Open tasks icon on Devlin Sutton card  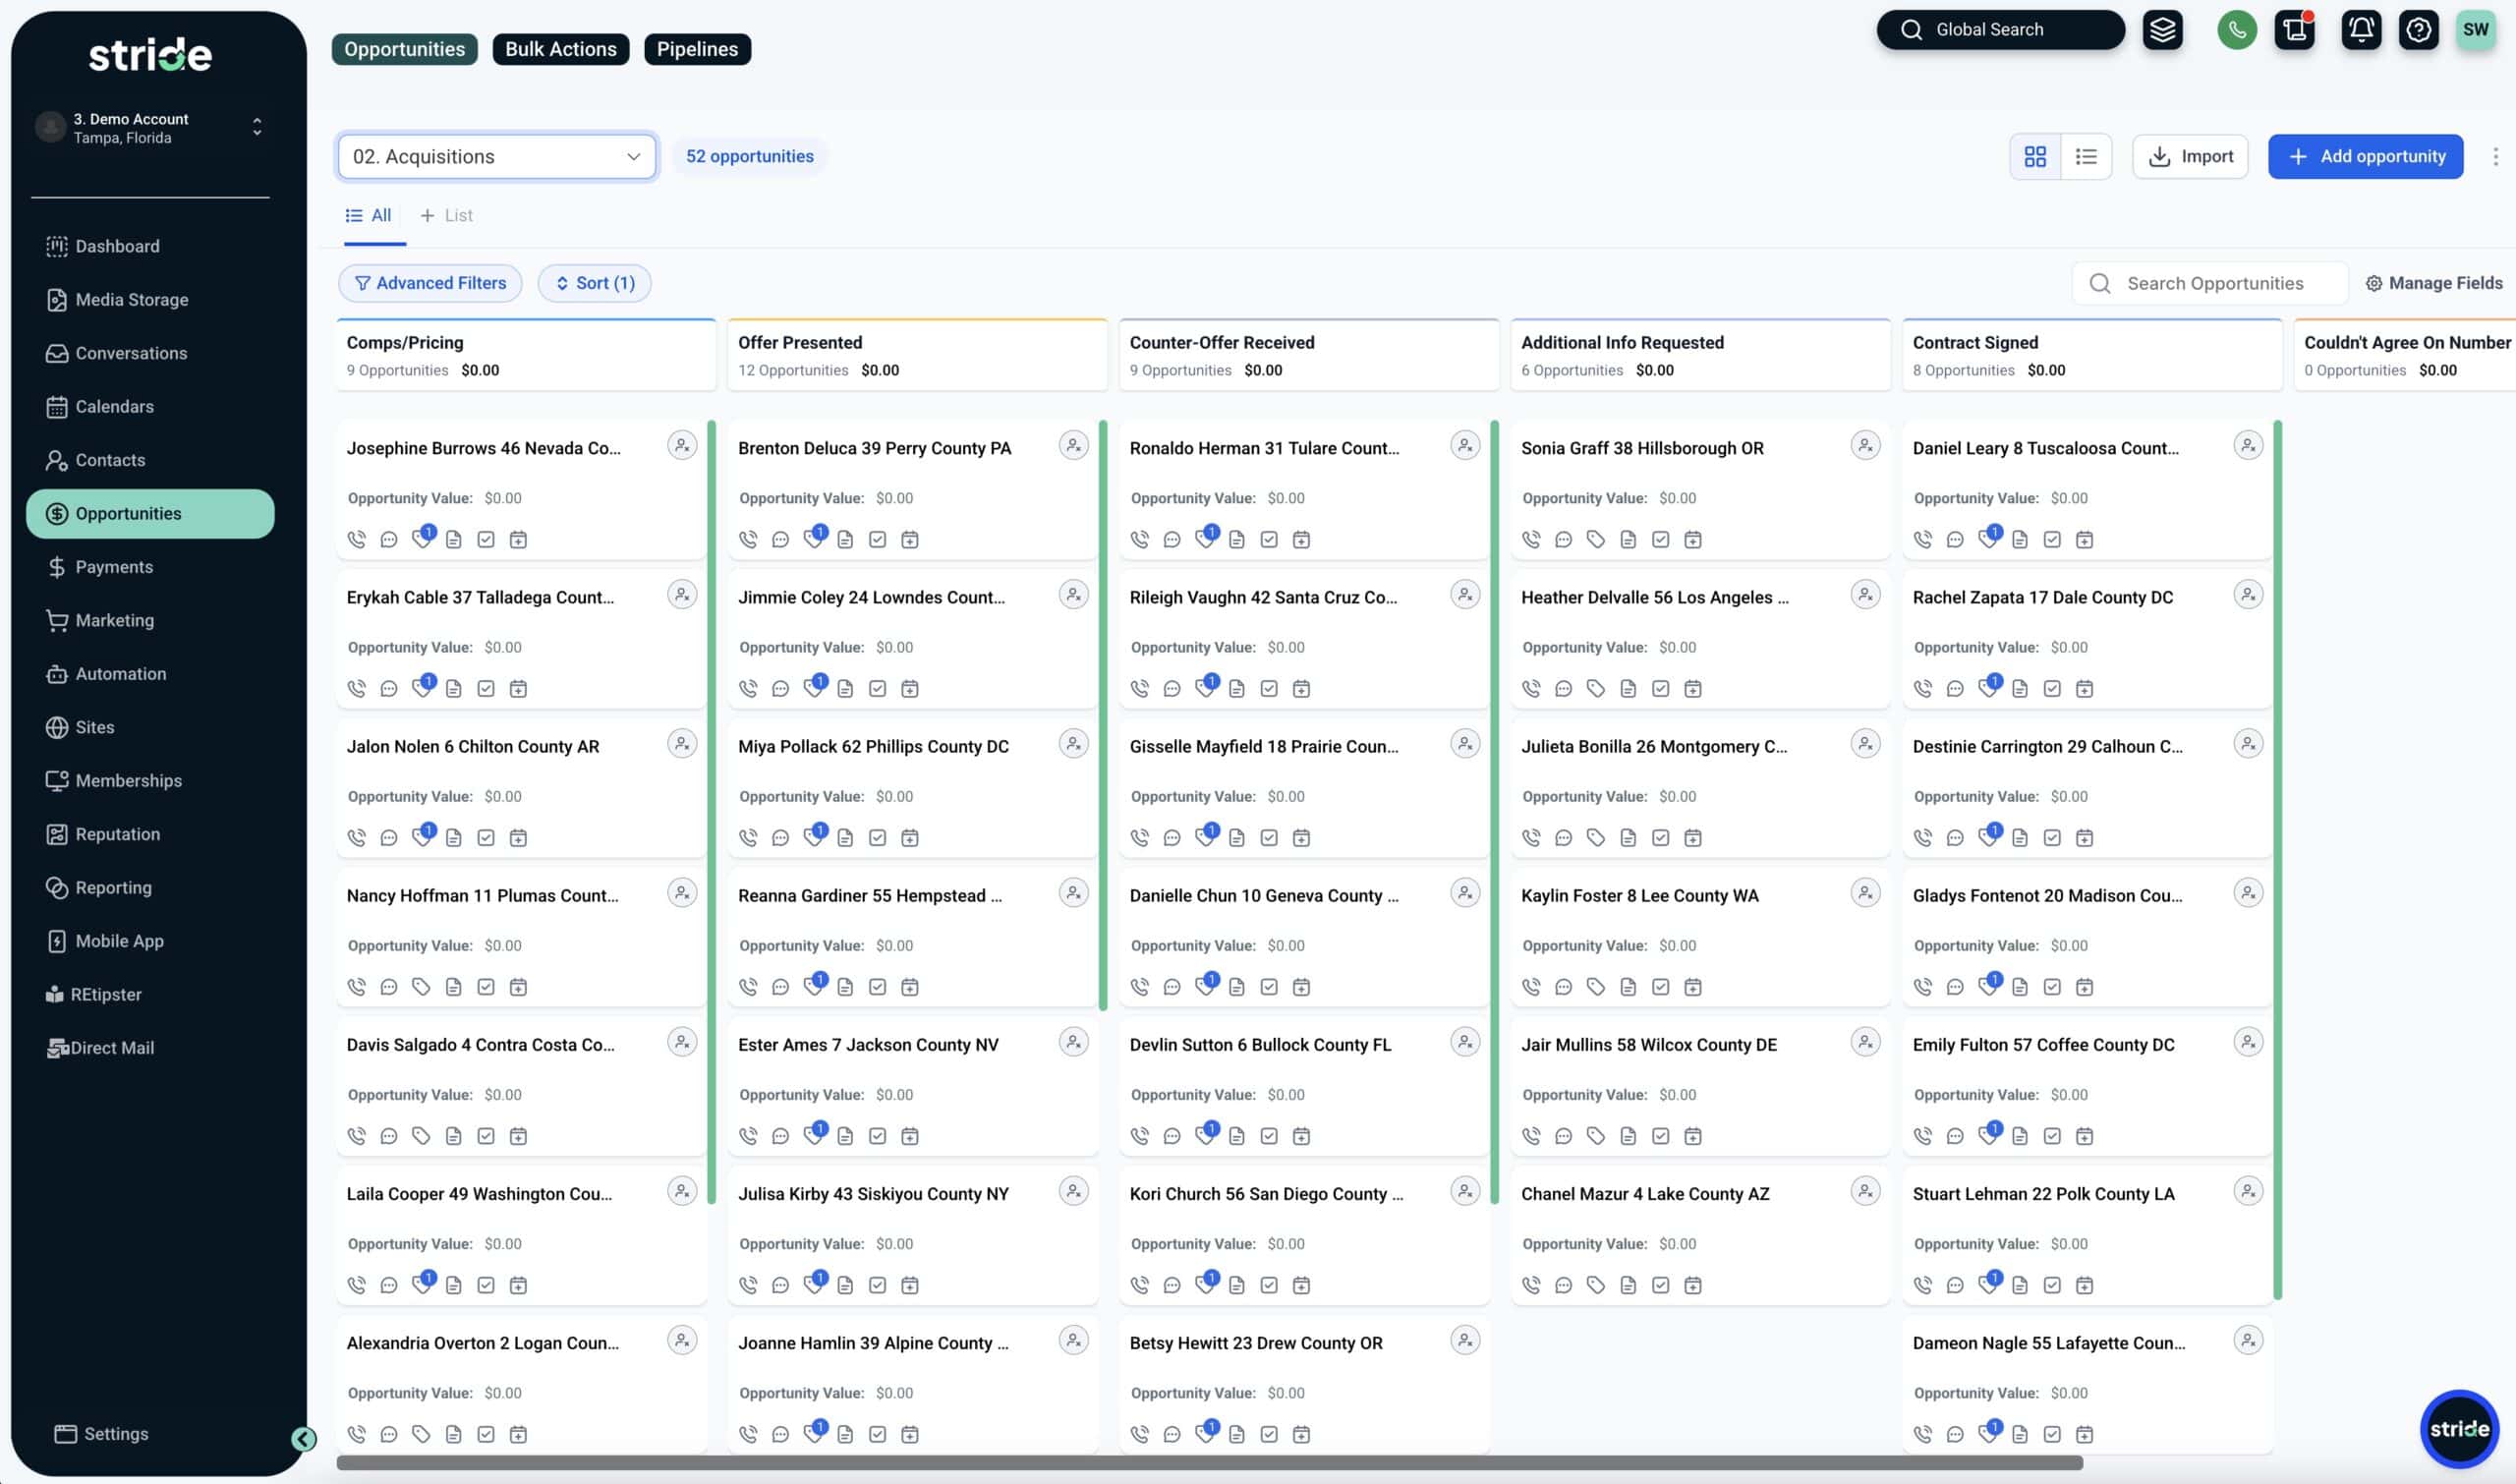(x=1269, y=1135)
